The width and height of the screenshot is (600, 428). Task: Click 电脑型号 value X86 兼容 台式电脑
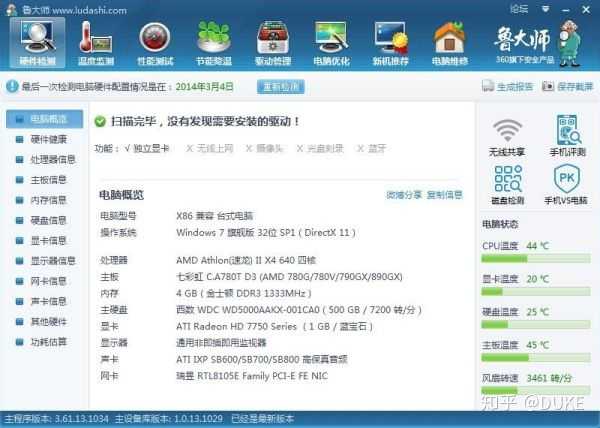click(215, 216)
